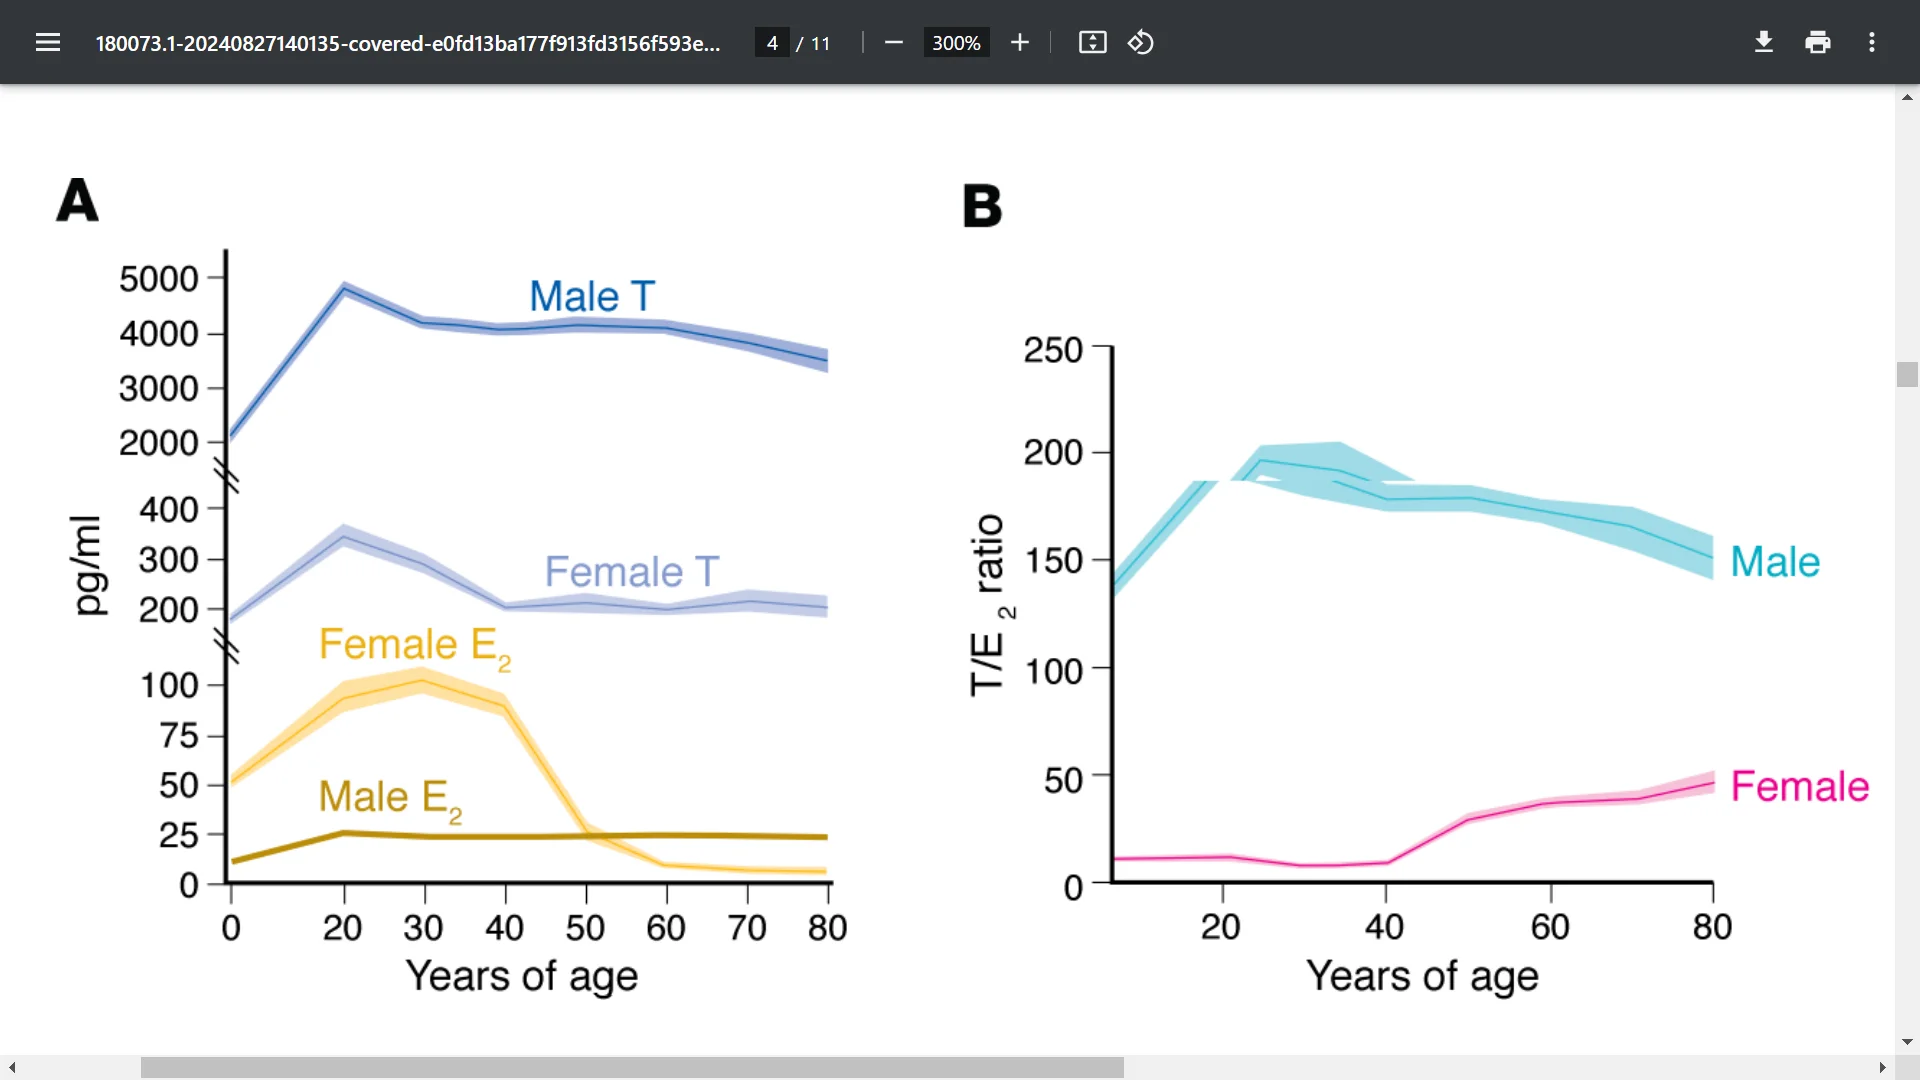
Task: Click the 300% zoom level field
Action: click(x=956, y=43)
